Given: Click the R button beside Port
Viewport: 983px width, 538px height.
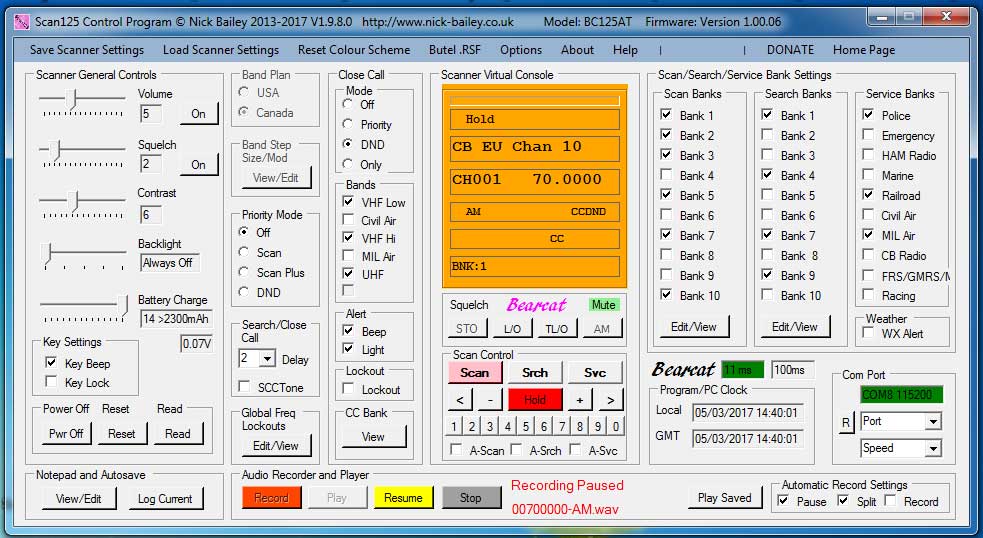Looking at the screenshot, I should tap(846, 423).
